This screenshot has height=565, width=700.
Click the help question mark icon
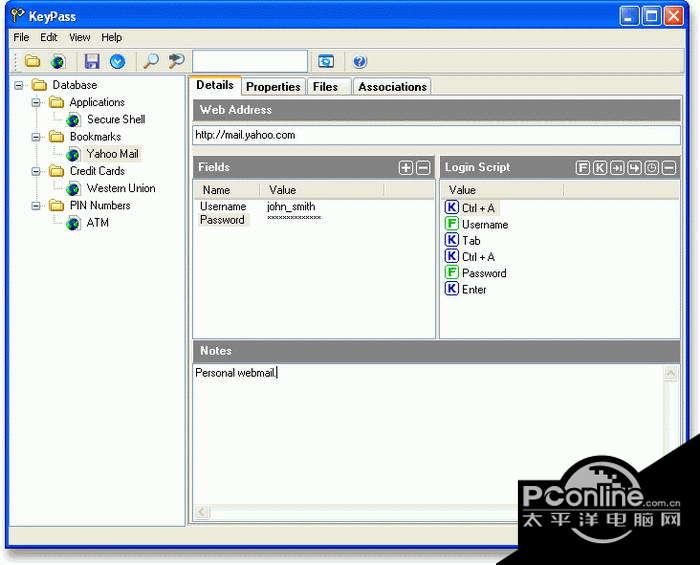click(359, 61)
